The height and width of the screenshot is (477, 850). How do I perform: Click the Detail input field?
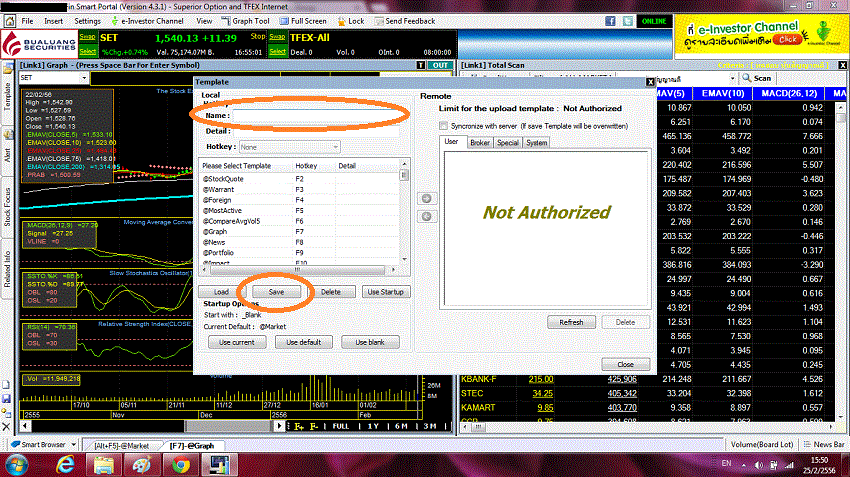point(316,131)
